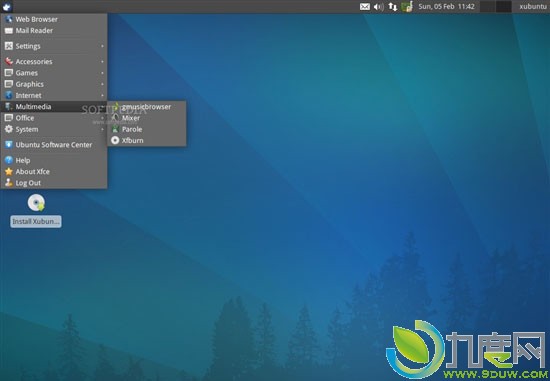Select the Install Xubun... desktop label
This screenshot has width=550, height=381.
coord(36,221)
